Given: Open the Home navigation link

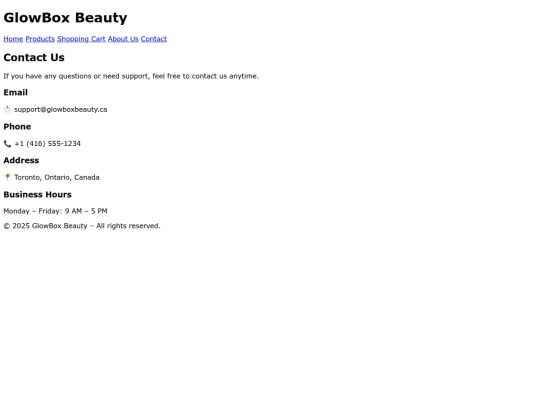Looking at the screenshot, I should (13, 39).
